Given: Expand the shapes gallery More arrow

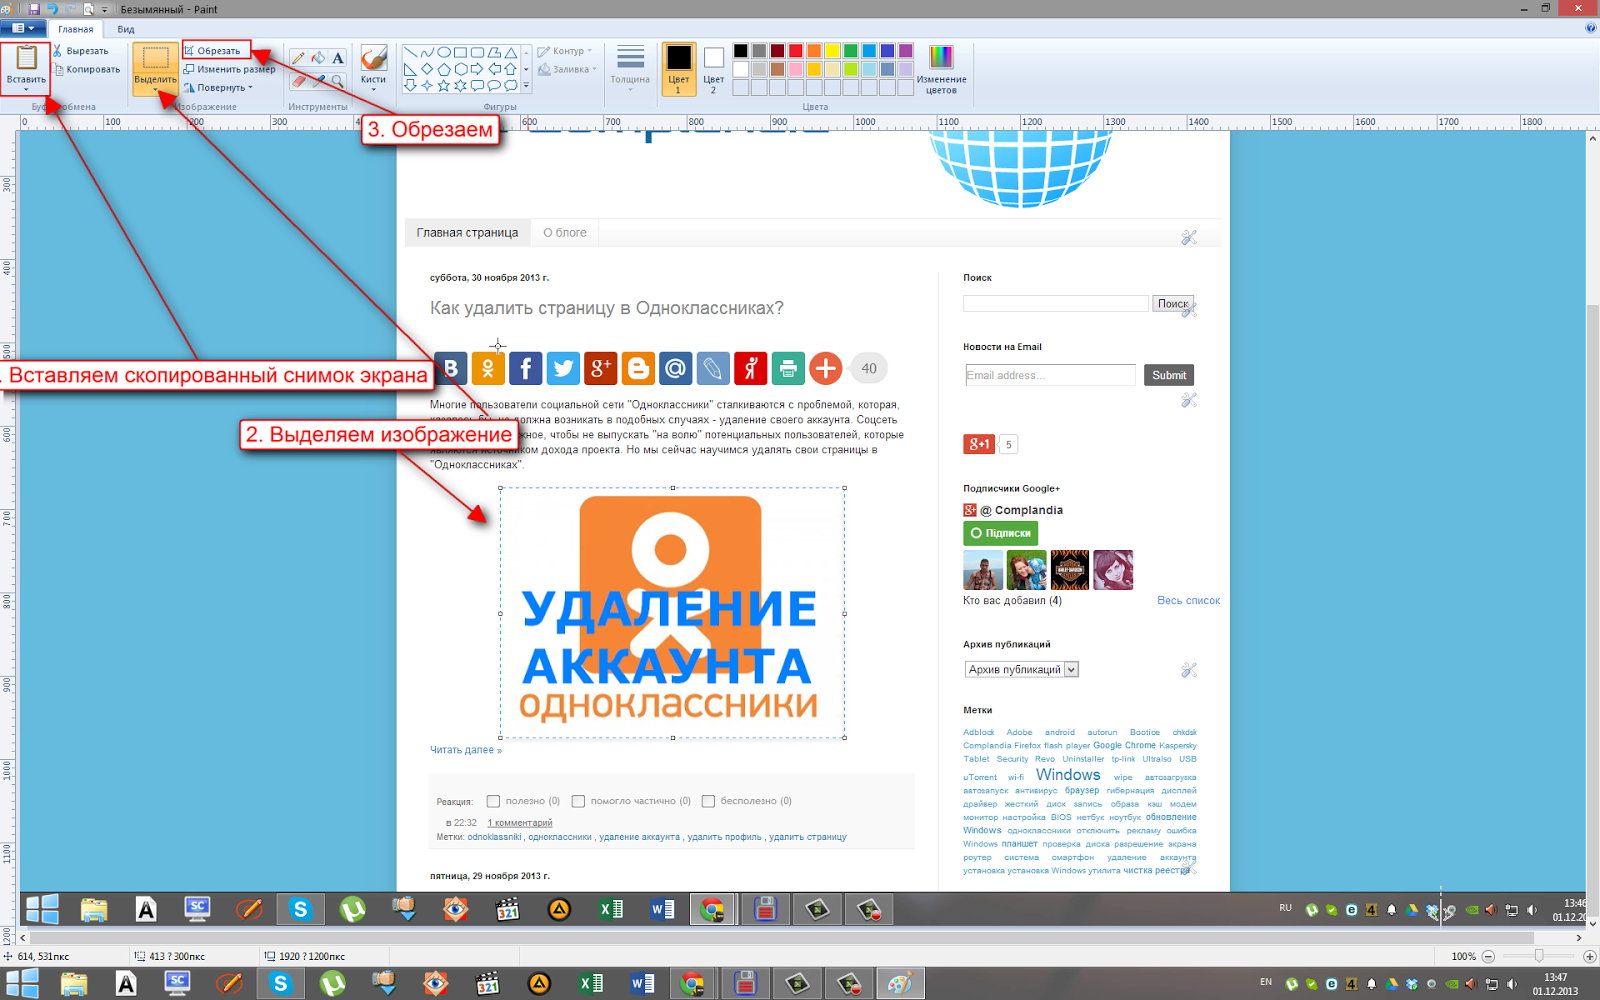Looking at the screenshot, I should tap(527, 86).
